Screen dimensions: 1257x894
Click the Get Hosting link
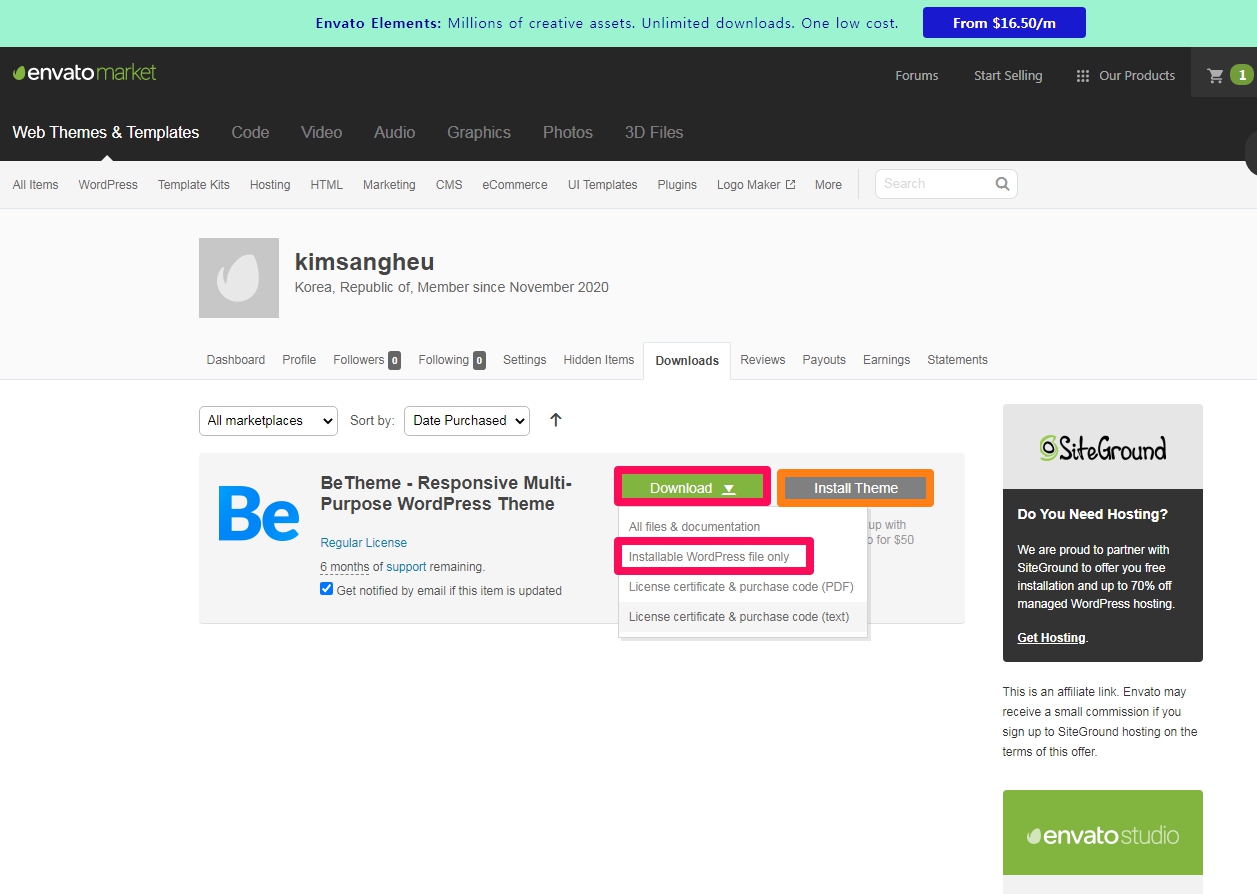[x=1051, y=638]
